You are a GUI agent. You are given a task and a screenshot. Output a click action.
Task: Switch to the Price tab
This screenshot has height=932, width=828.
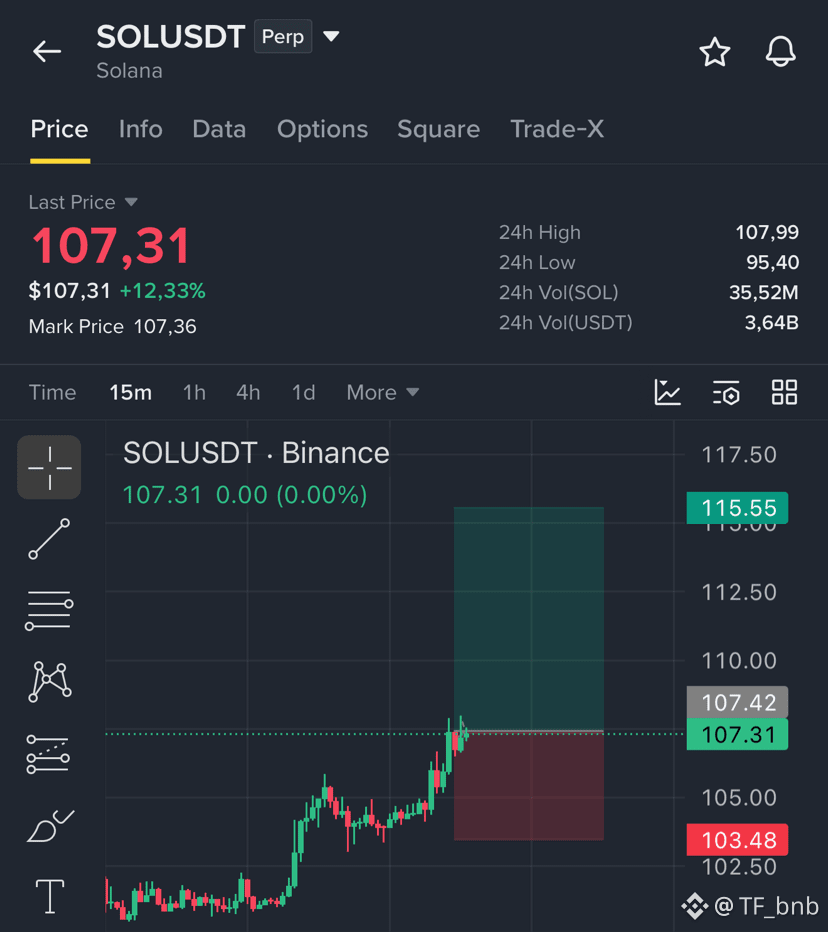click(x=59, y=129)
